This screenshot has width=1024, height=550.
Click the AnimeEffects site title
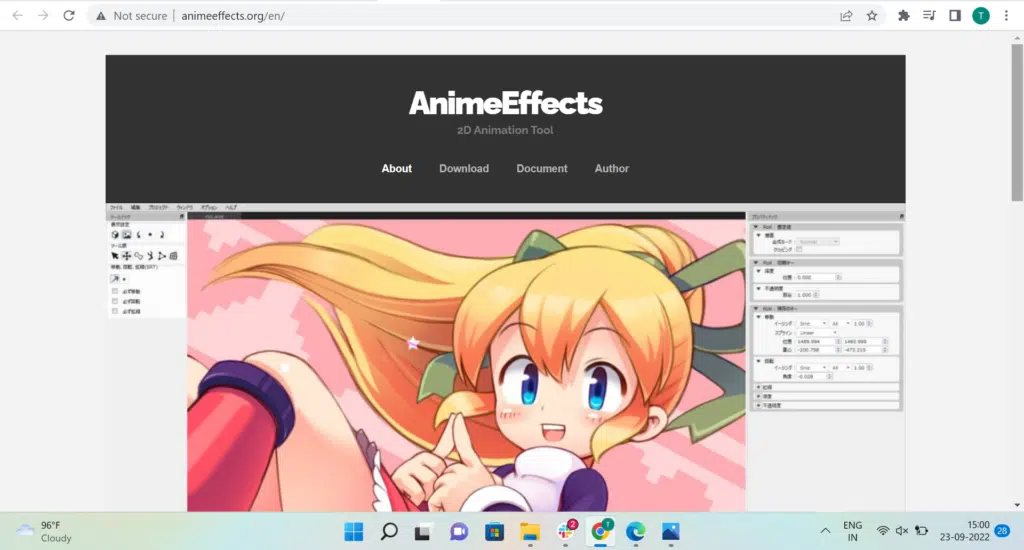pyautogui.click(x=505, y=103)
